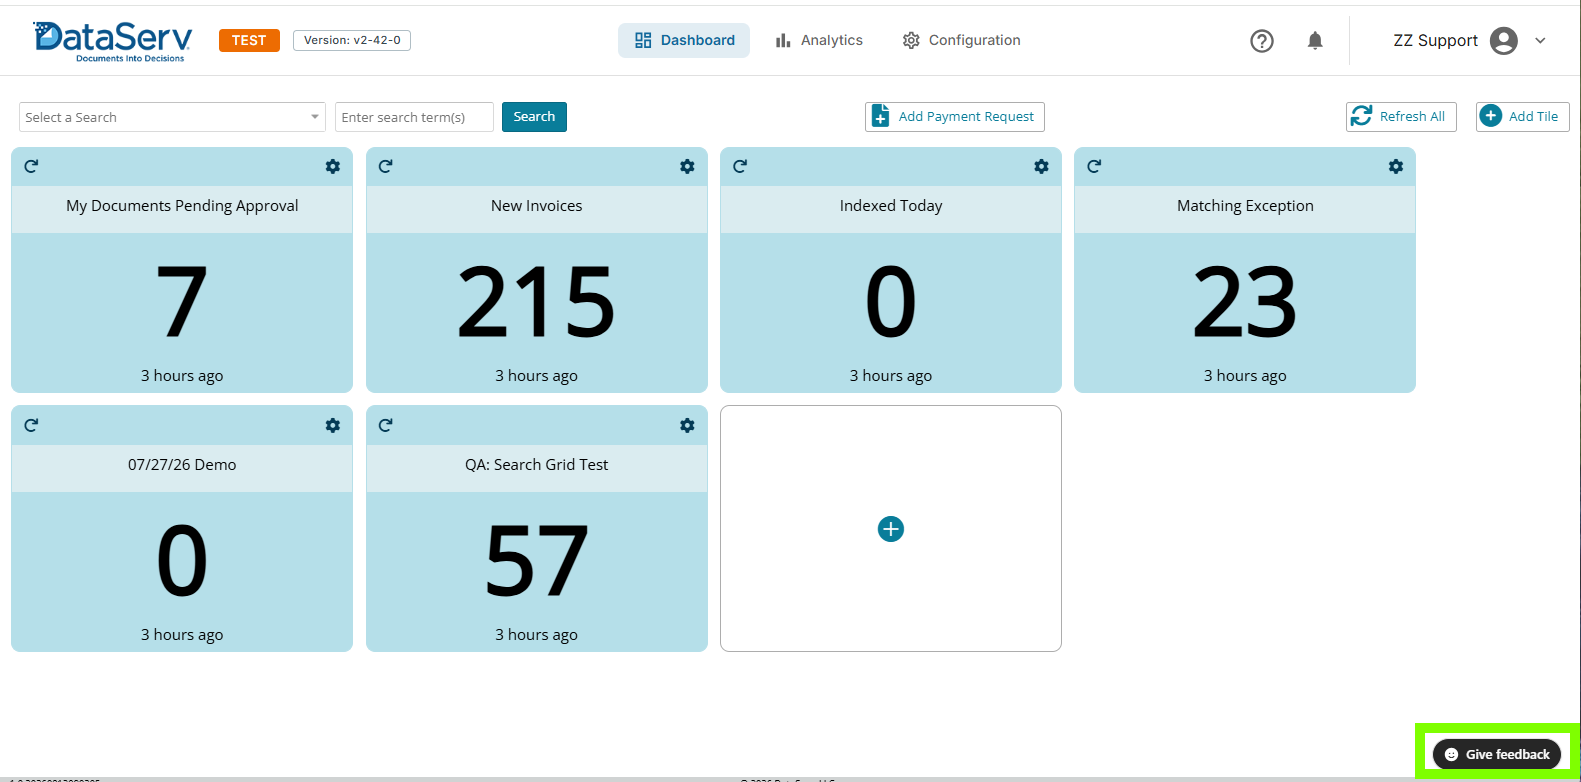Open settings gear on New Invoices tile
1581x782 pixels.
pyautogui.click(x=687, y=167)
